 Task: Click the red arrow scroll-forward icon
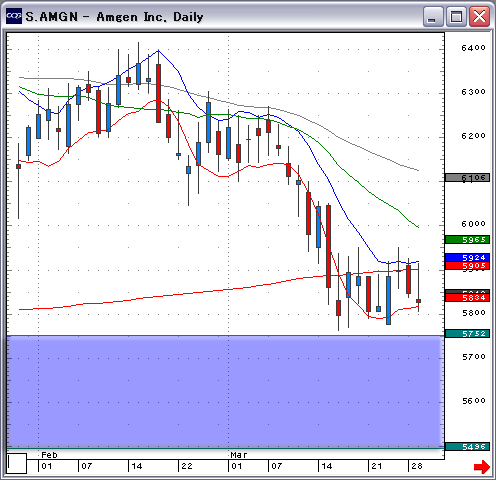click(x=482, y=467)
